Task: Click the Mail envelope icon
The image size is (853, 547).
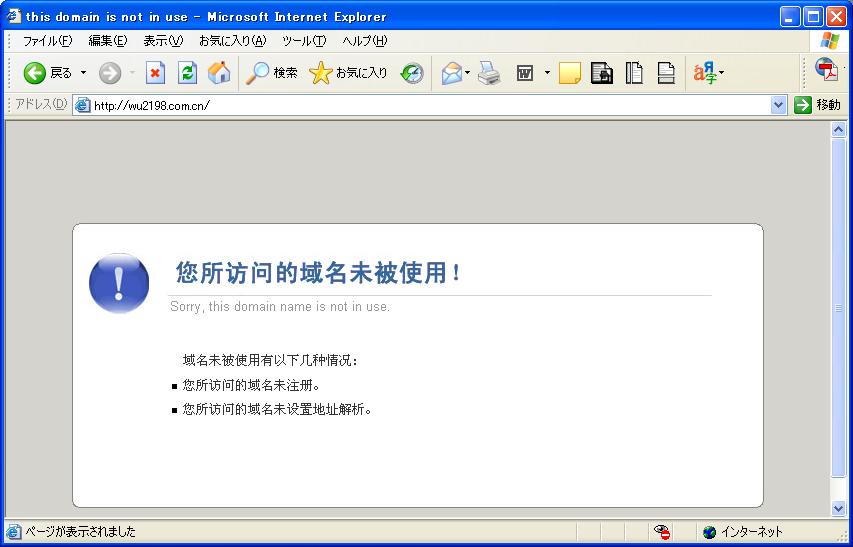Action: pyautogui.click(x=452, y=73)
